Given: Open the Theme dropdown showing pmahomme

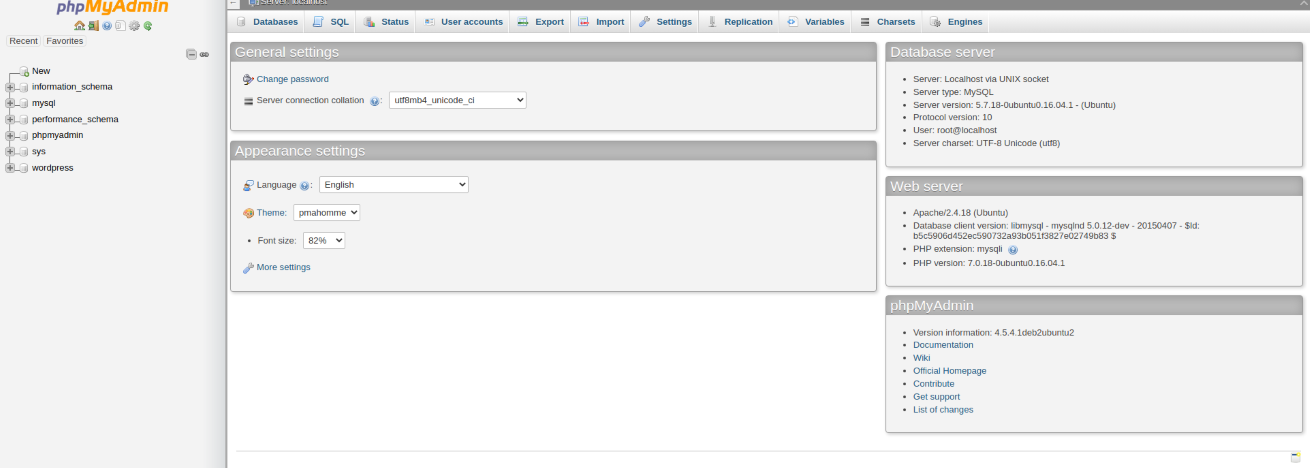Looking at the screenshot, I should (x=326, y=213).
